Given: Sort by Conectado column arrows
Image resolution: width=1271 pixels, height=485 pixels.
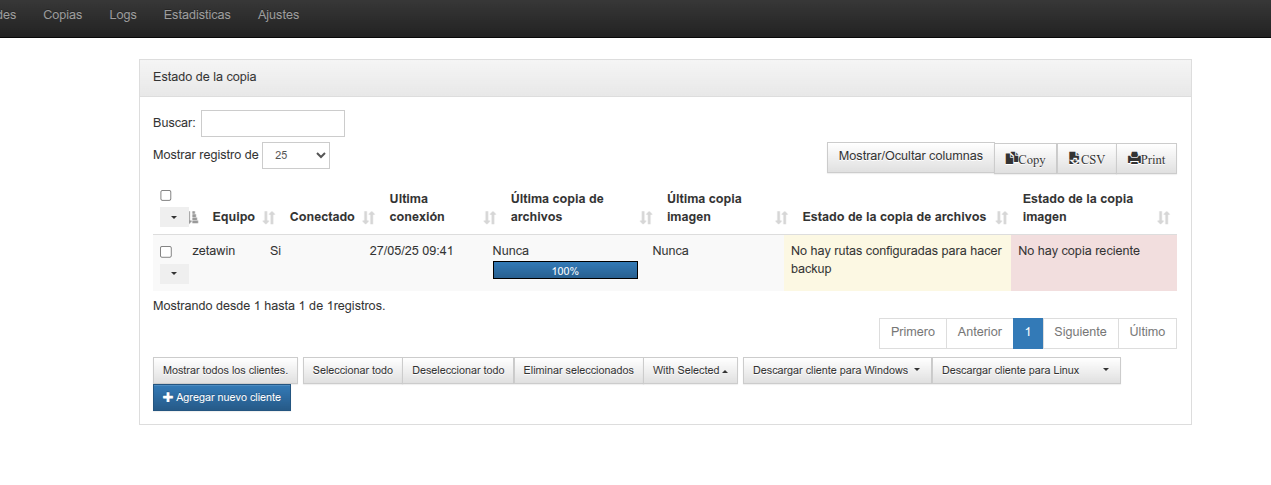Looking at the screenshot, I should click(368, 217).
